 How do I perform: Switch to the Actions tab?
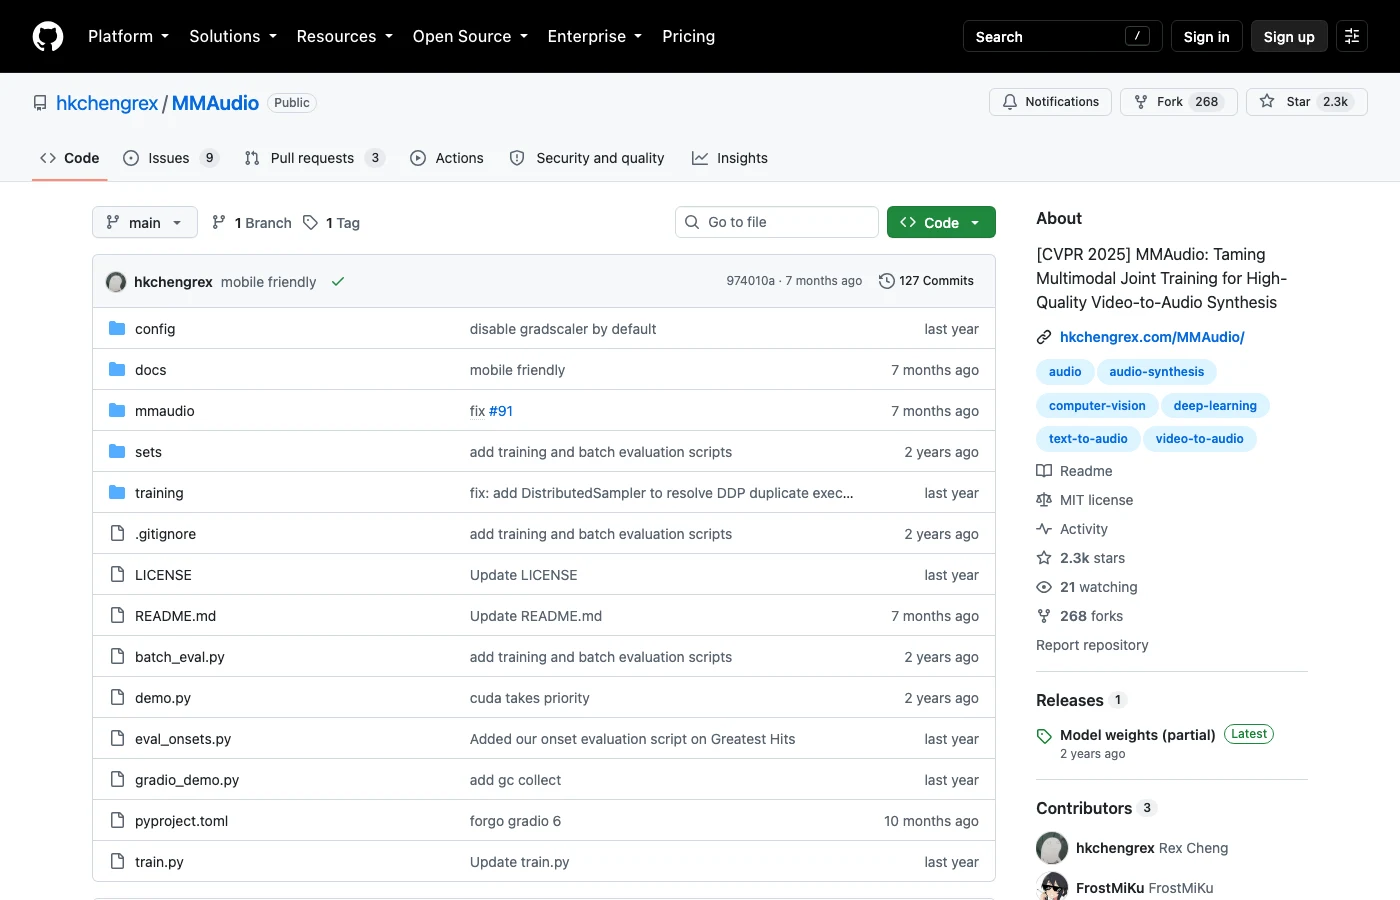point(447,158)
